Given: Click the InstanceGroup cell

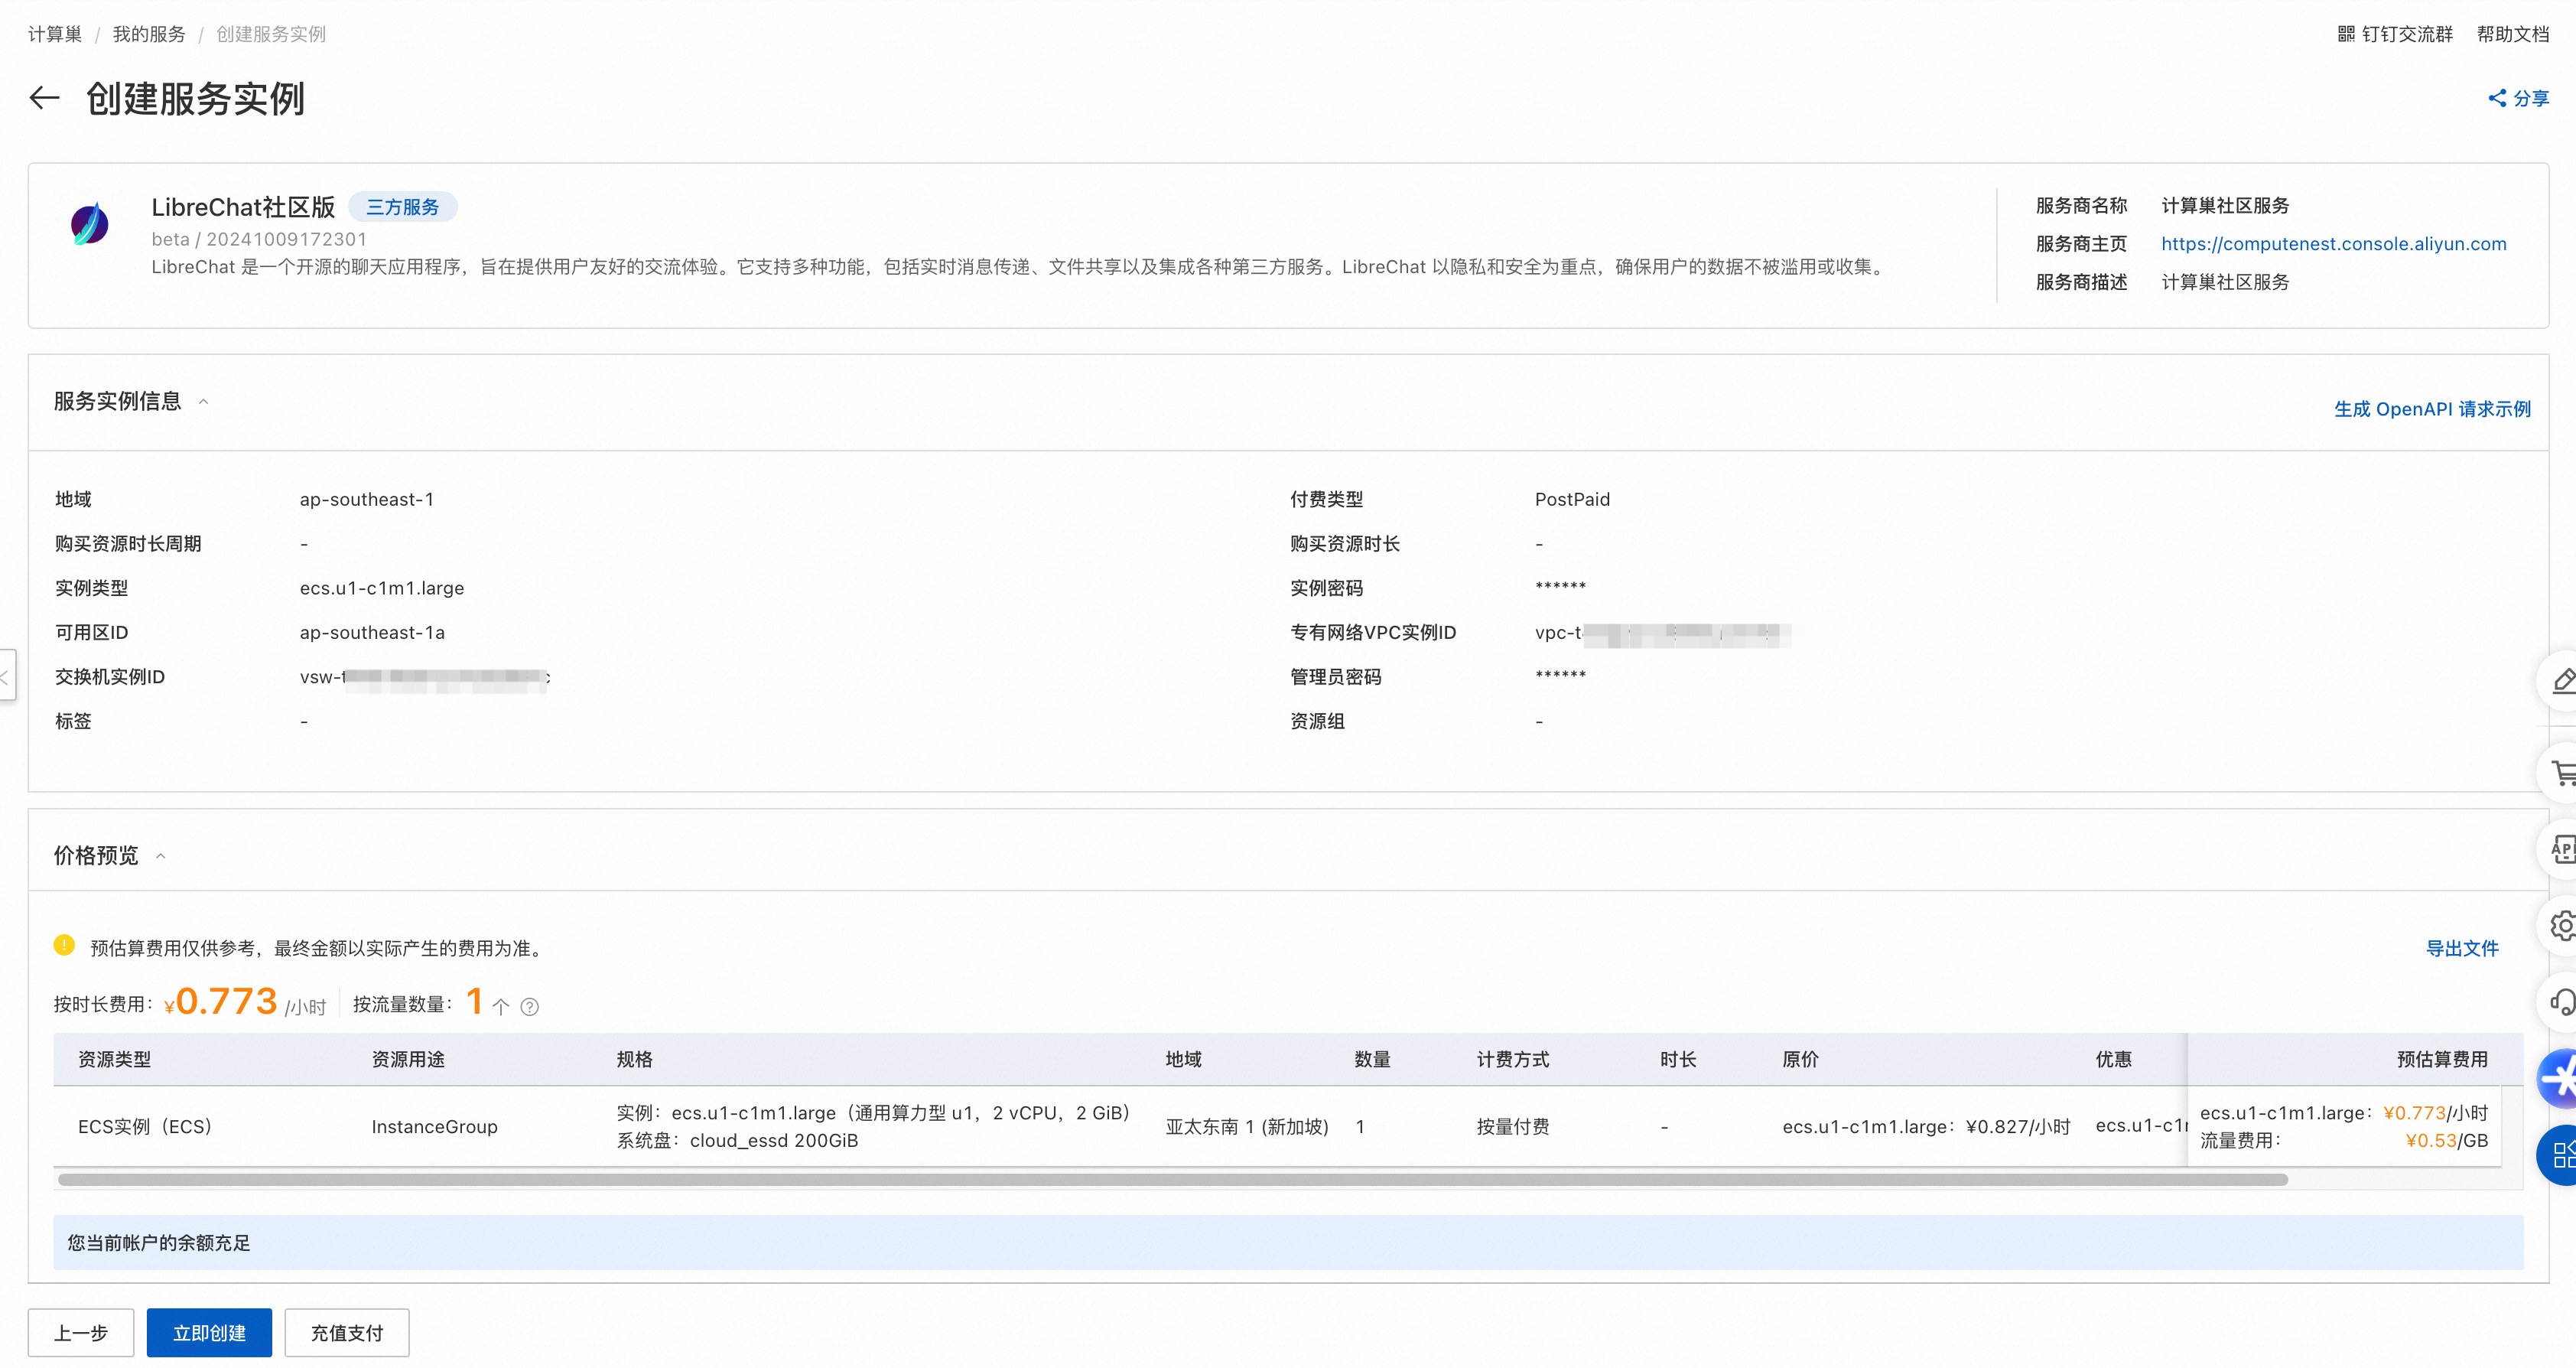Looking at the screenshot, I should [x=435, y=1126].
